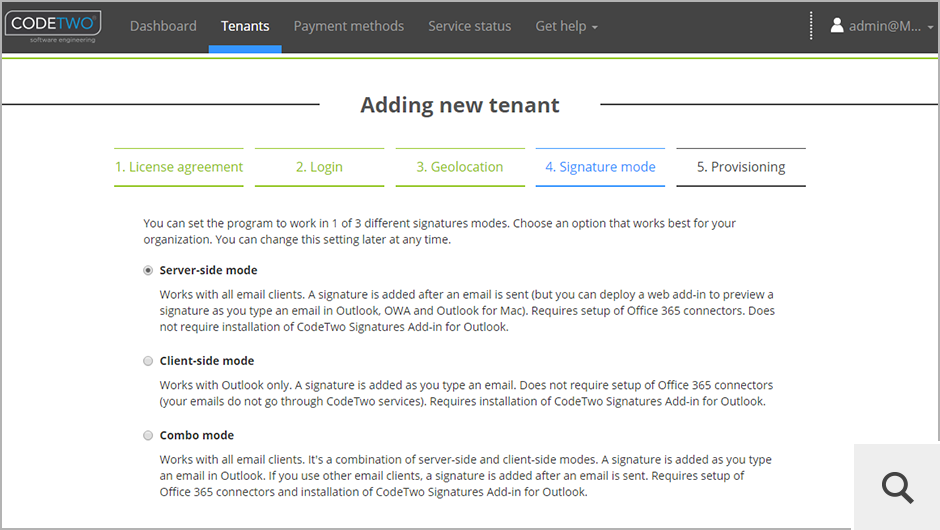The height and width of the screenshot is (530, 940).
Task: Click the Server-side mode label
Action: [x=208, y=270]
